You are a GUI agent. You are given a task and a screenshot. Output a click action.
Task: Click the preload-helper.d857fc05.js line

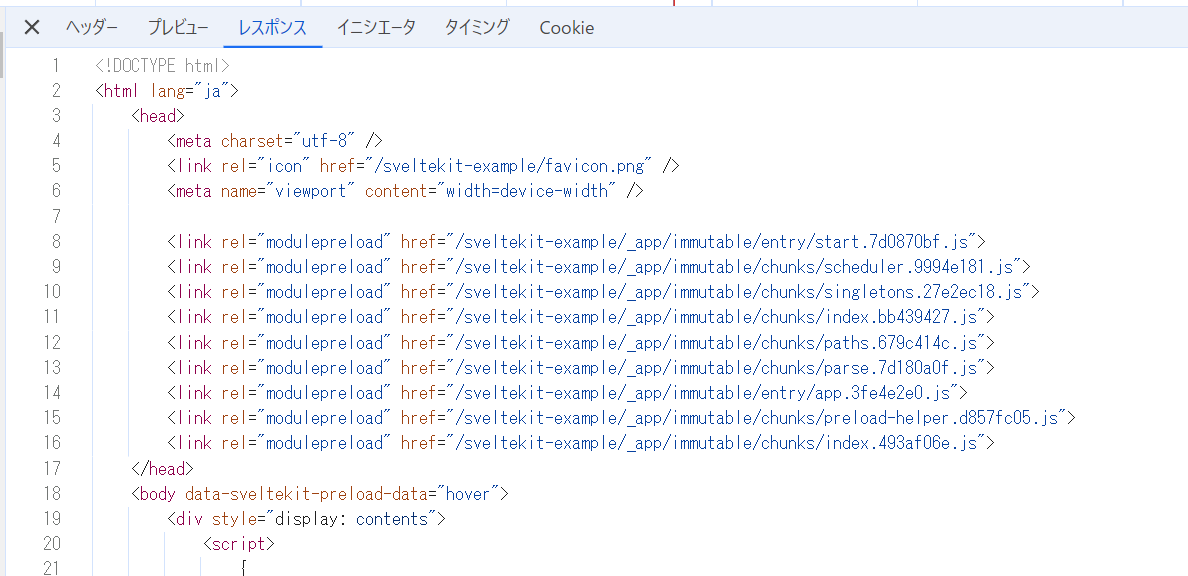coord(622,418)
